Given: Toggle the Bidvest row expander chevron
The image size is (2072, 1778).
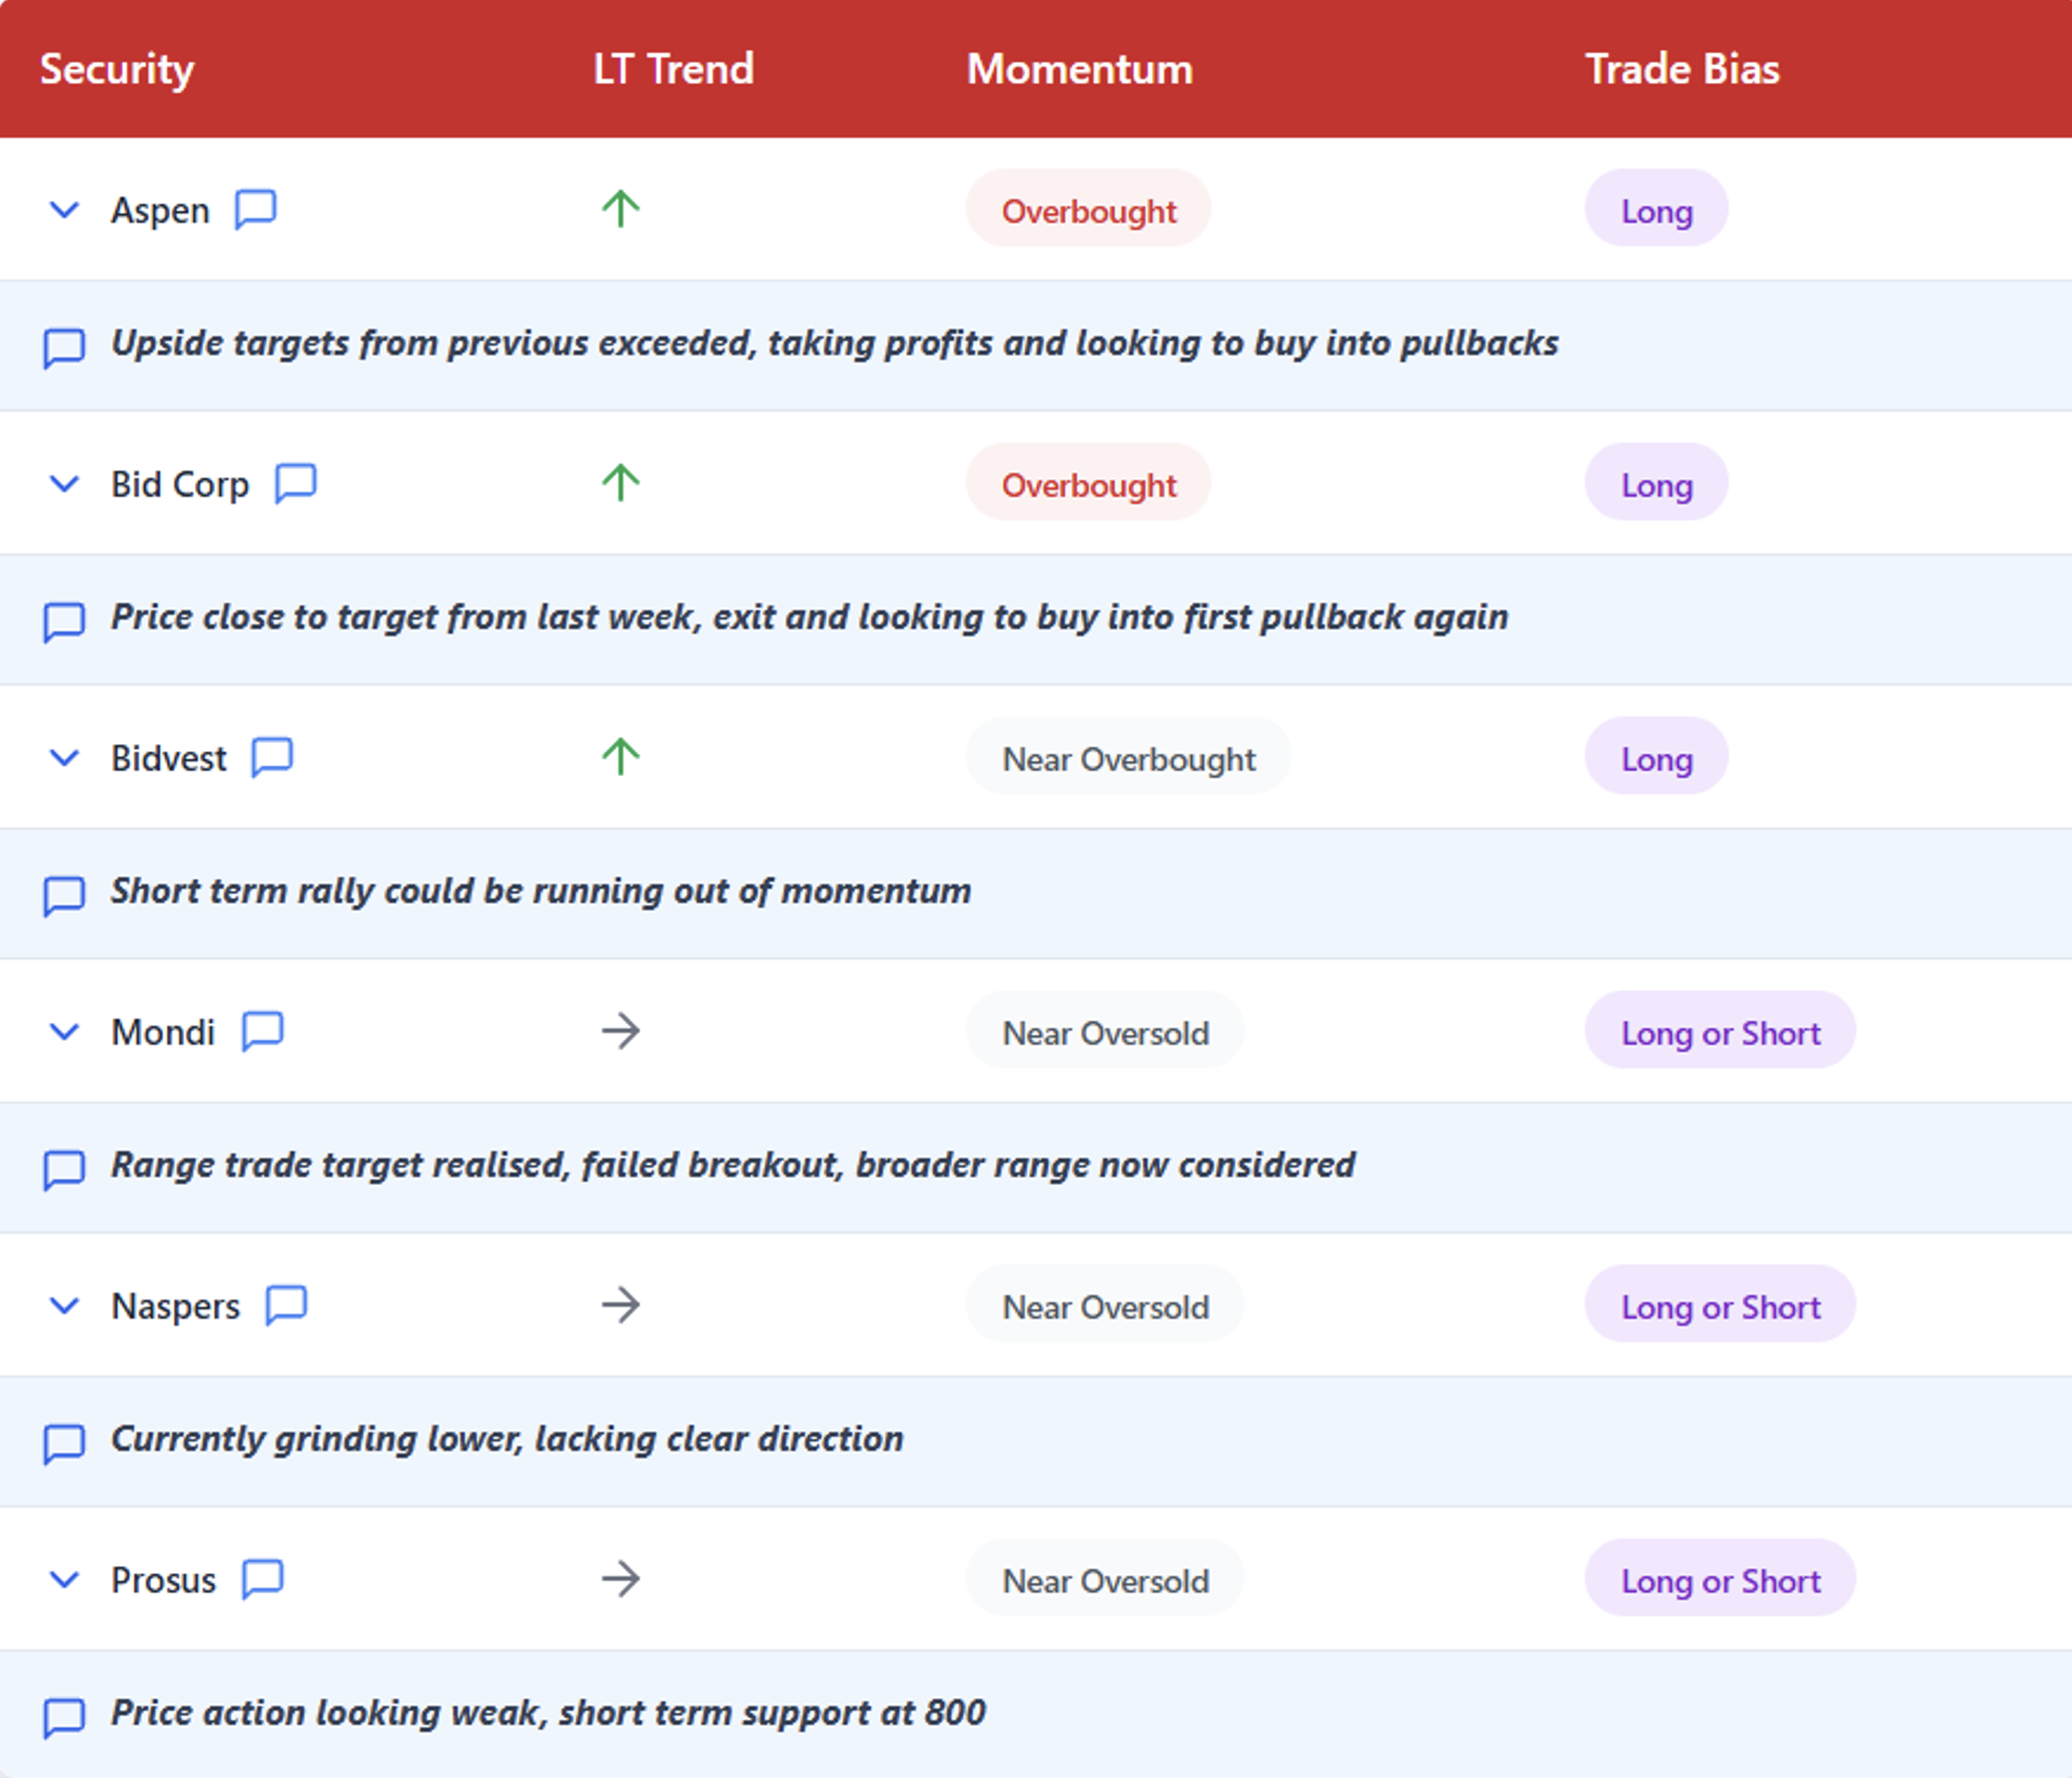Looking at the screenshot, I should 64,758.
